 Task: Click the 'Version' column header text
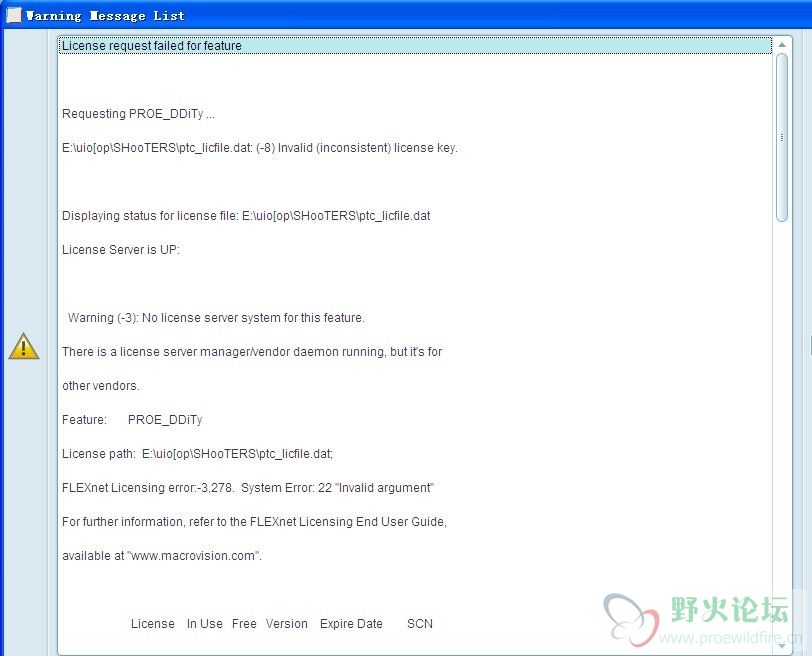(287, 624)
